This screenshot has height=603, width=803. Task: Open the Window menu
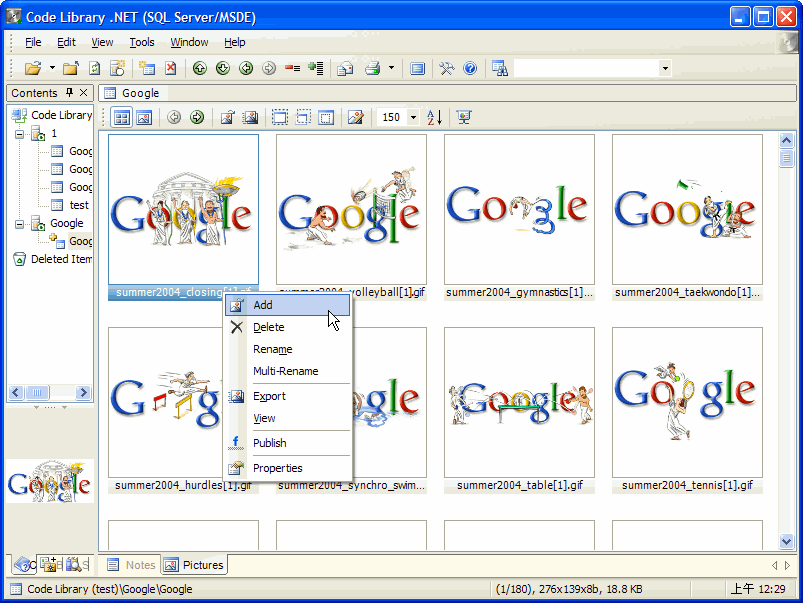pyautogui.click(x=189, y=42)
